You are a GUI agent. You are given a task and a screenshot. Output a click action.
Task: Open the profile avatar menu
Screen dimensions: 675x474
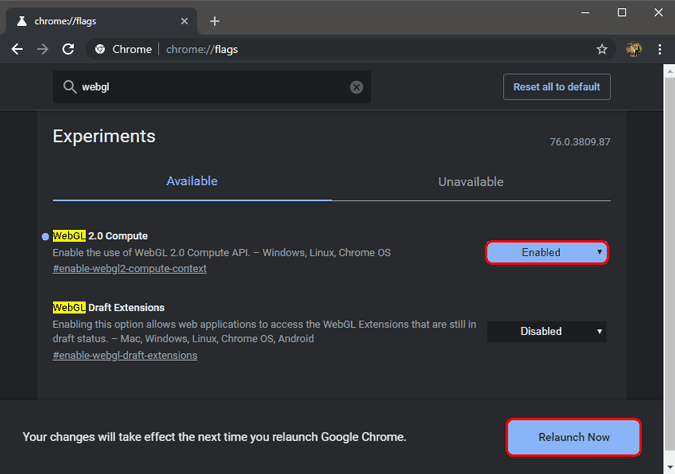coord(633,49)
